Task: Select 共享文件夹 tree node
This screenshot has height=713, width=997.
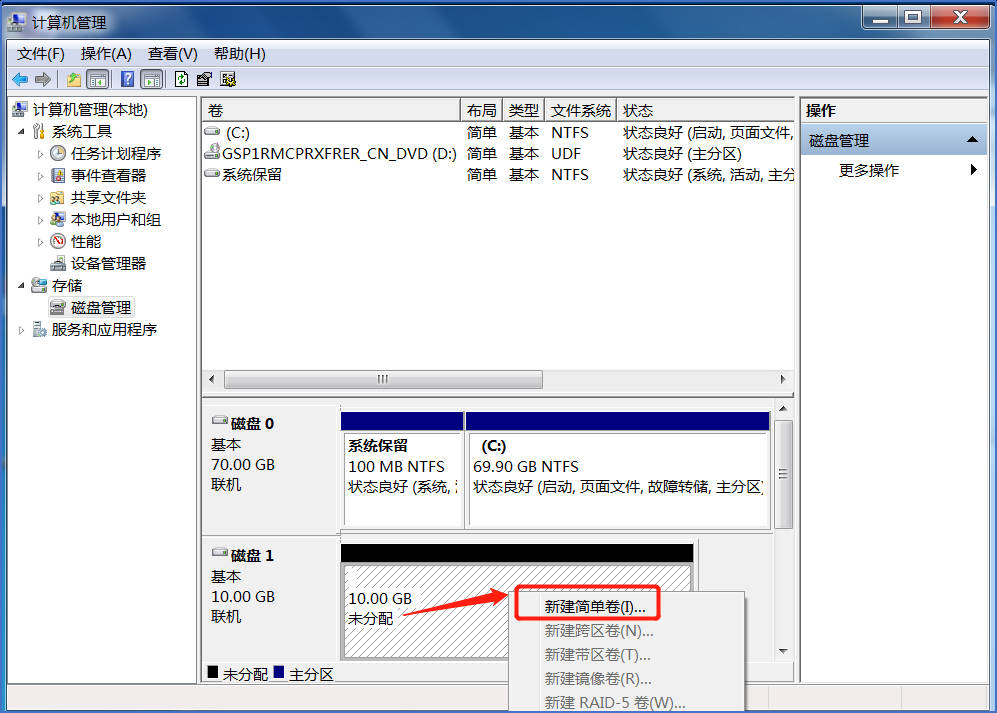Action: coord(108,197)
